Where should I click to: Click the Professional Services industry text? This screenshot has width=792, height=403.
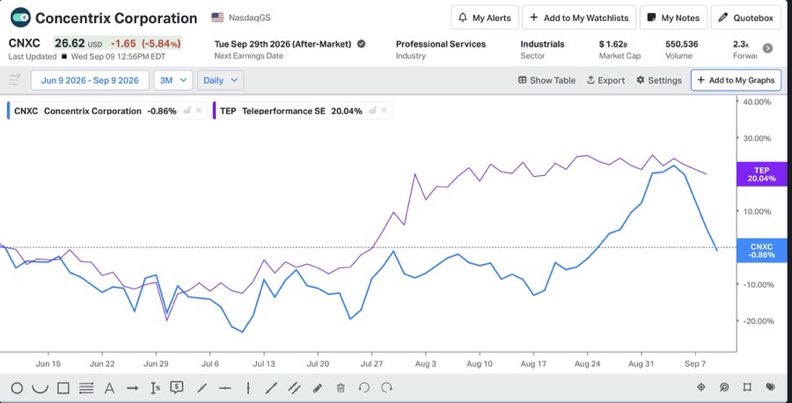(441, 44)
